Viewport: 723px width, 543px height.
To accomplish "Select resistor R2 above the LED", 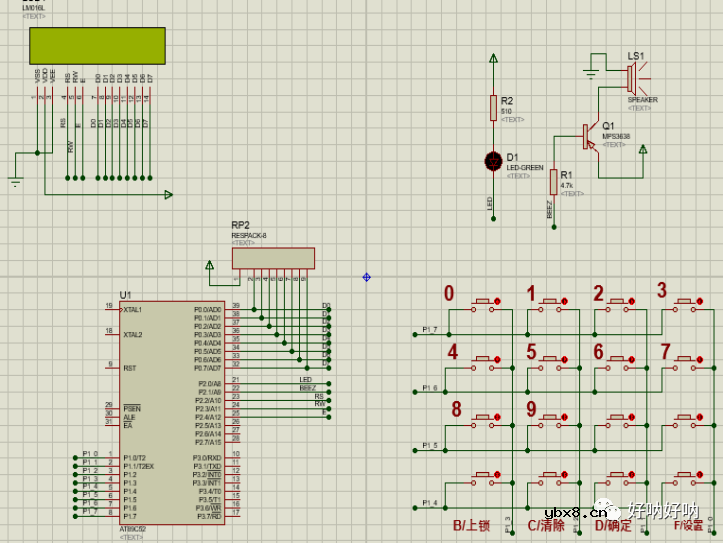I will pyautogui.click(x=493, y=107).
